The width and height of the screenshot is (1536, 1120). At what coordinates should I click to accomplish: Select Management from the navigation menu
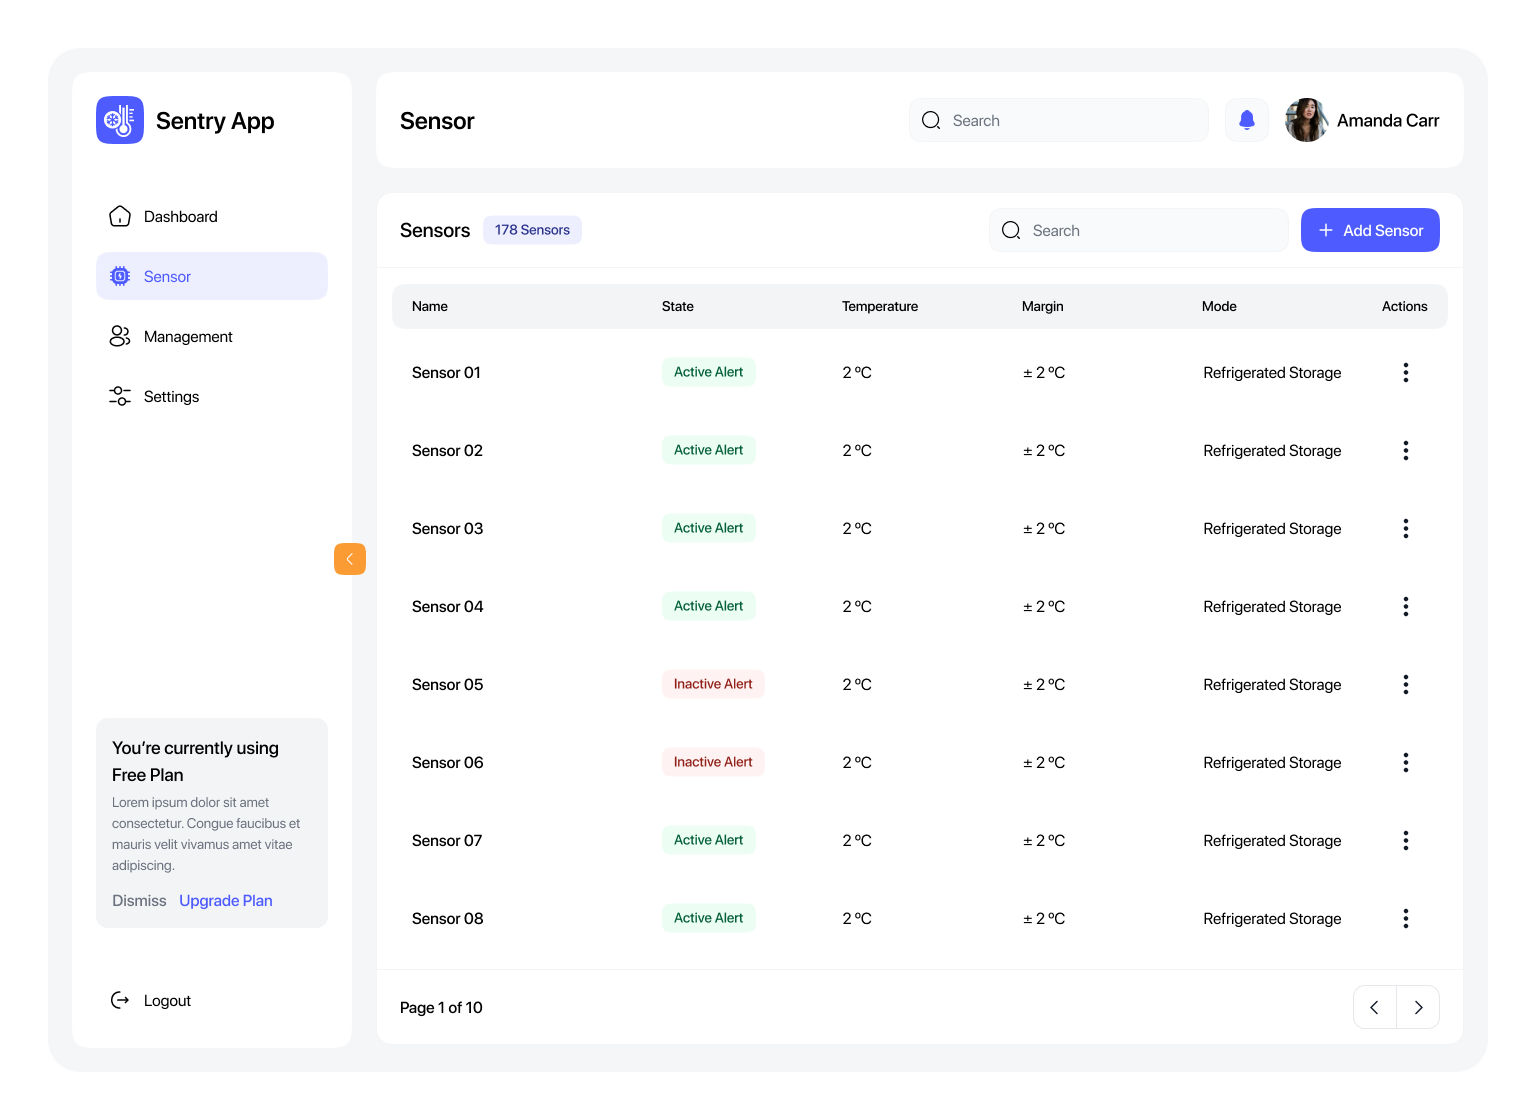[x=188, y=336]
